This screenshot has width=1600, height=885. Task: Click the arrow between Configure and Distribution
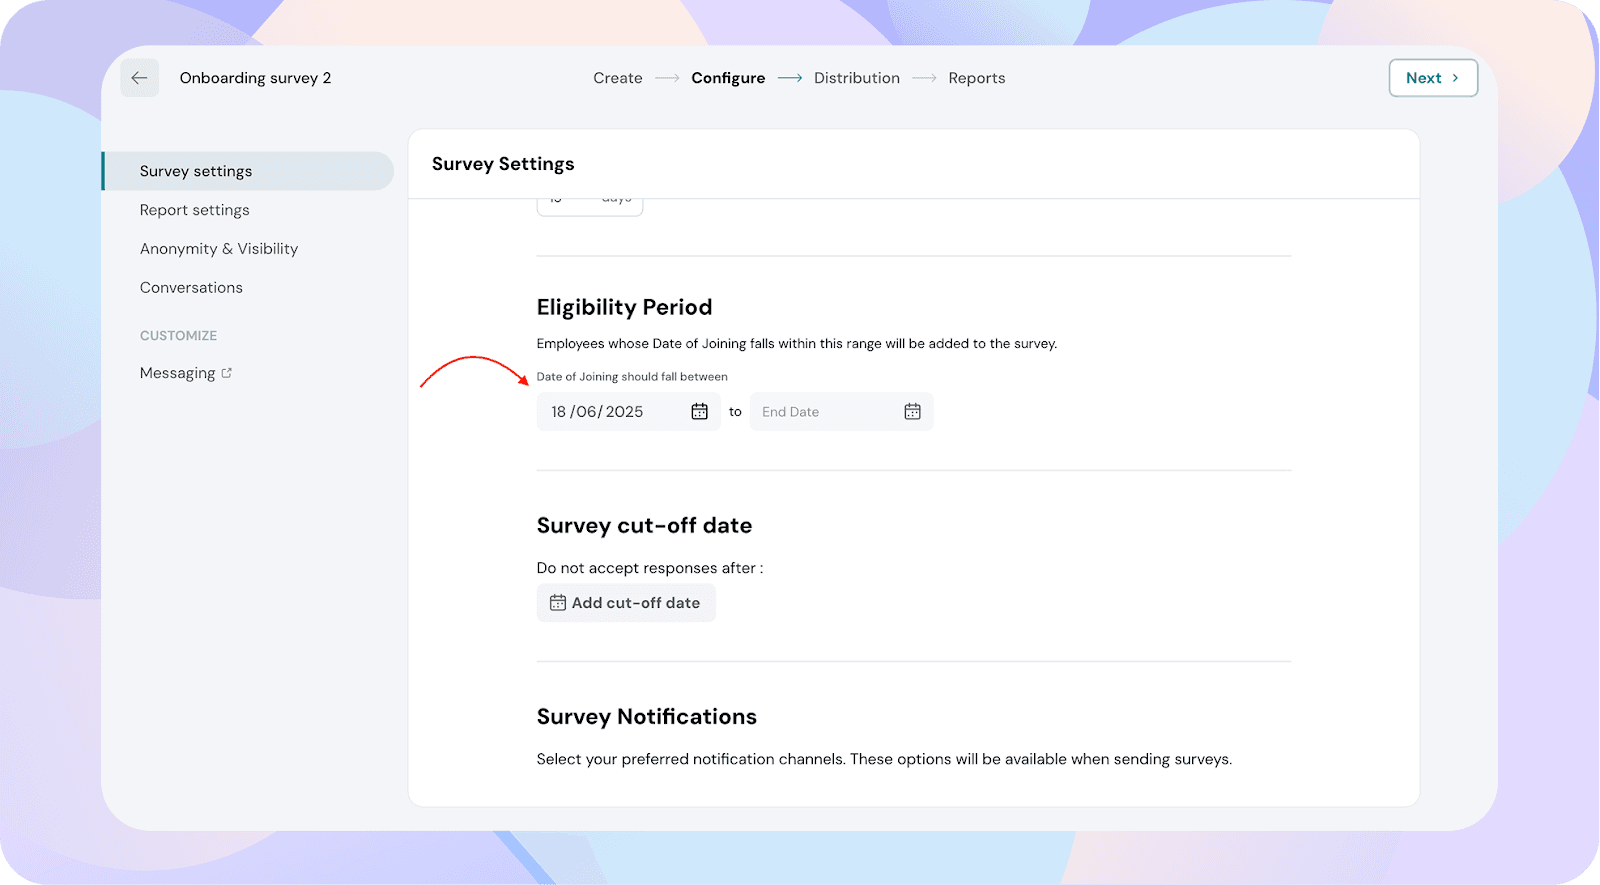[790, 78]
